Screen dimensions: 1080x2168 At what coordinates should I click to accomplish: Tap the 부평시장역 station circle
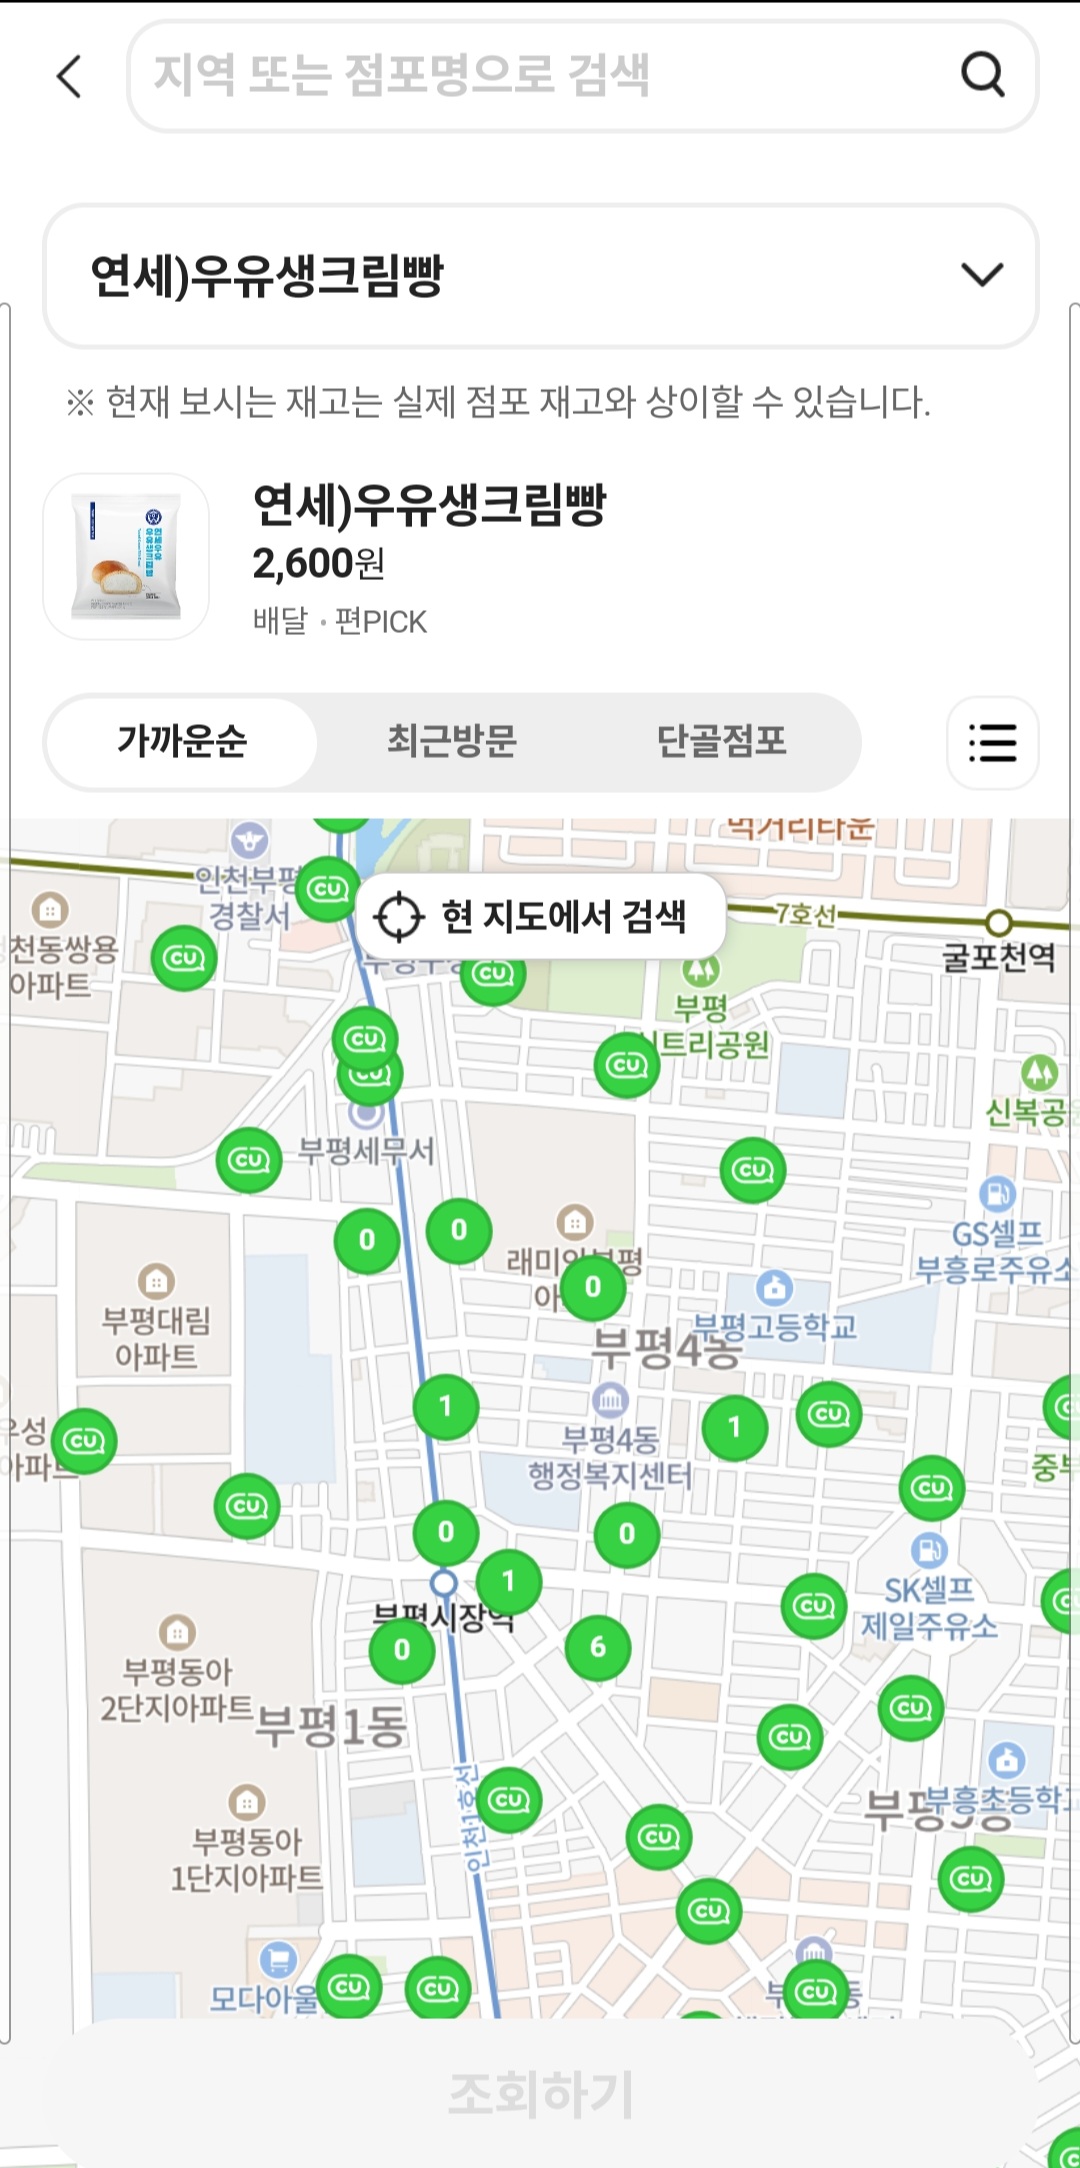444,1584
